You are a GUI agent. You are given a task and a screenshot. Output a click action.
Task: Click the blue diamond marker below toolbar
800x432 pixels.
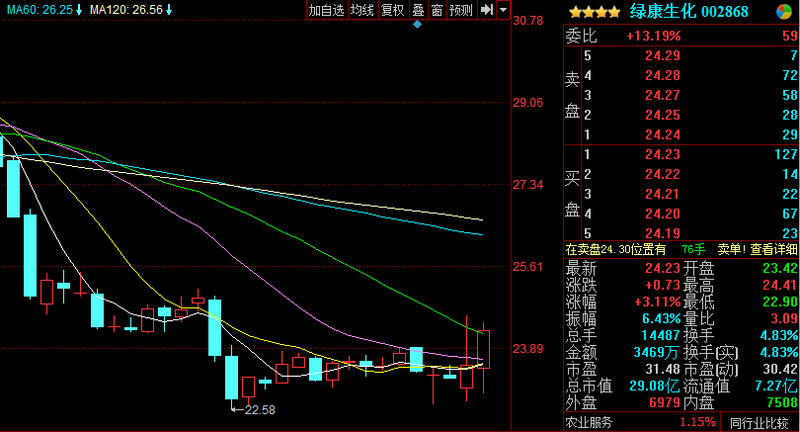tap(417, 24)
